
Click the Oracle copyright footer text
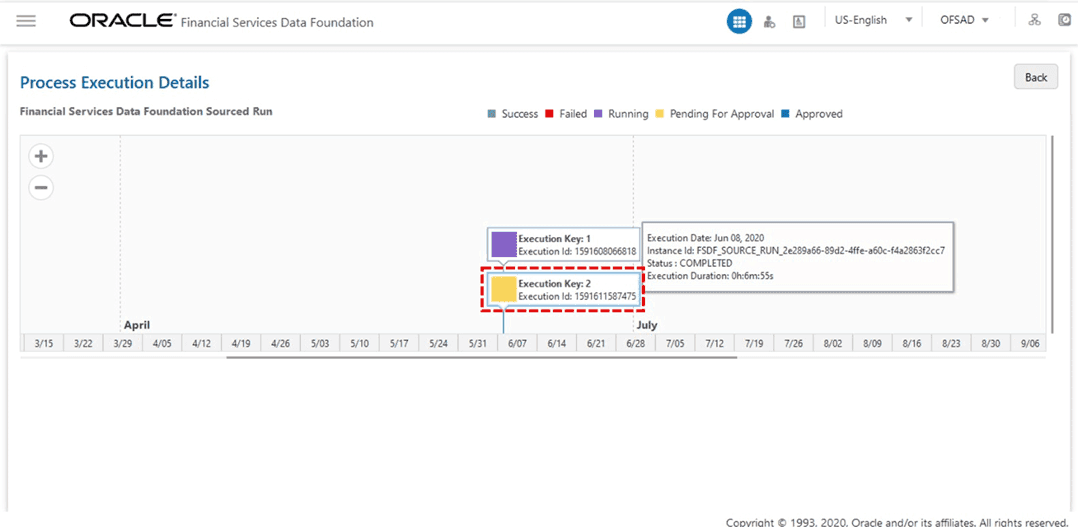pyautogui.click(x=896, y=522)
